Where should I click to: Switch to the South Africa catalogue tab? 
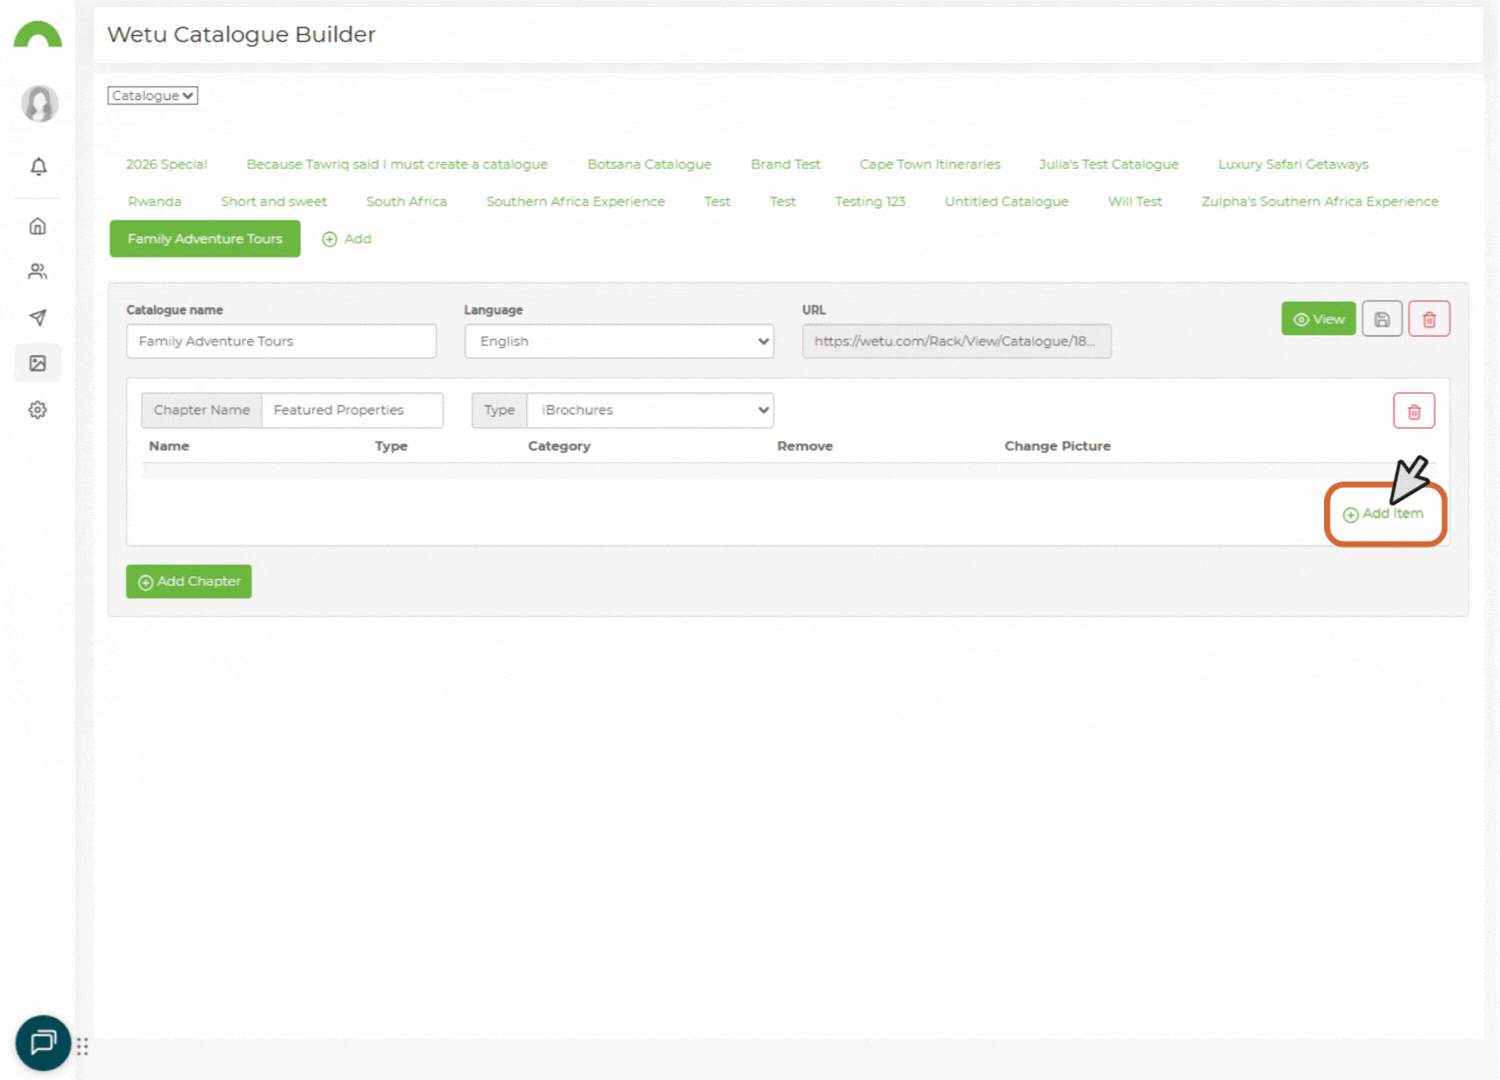pos(406,201)
